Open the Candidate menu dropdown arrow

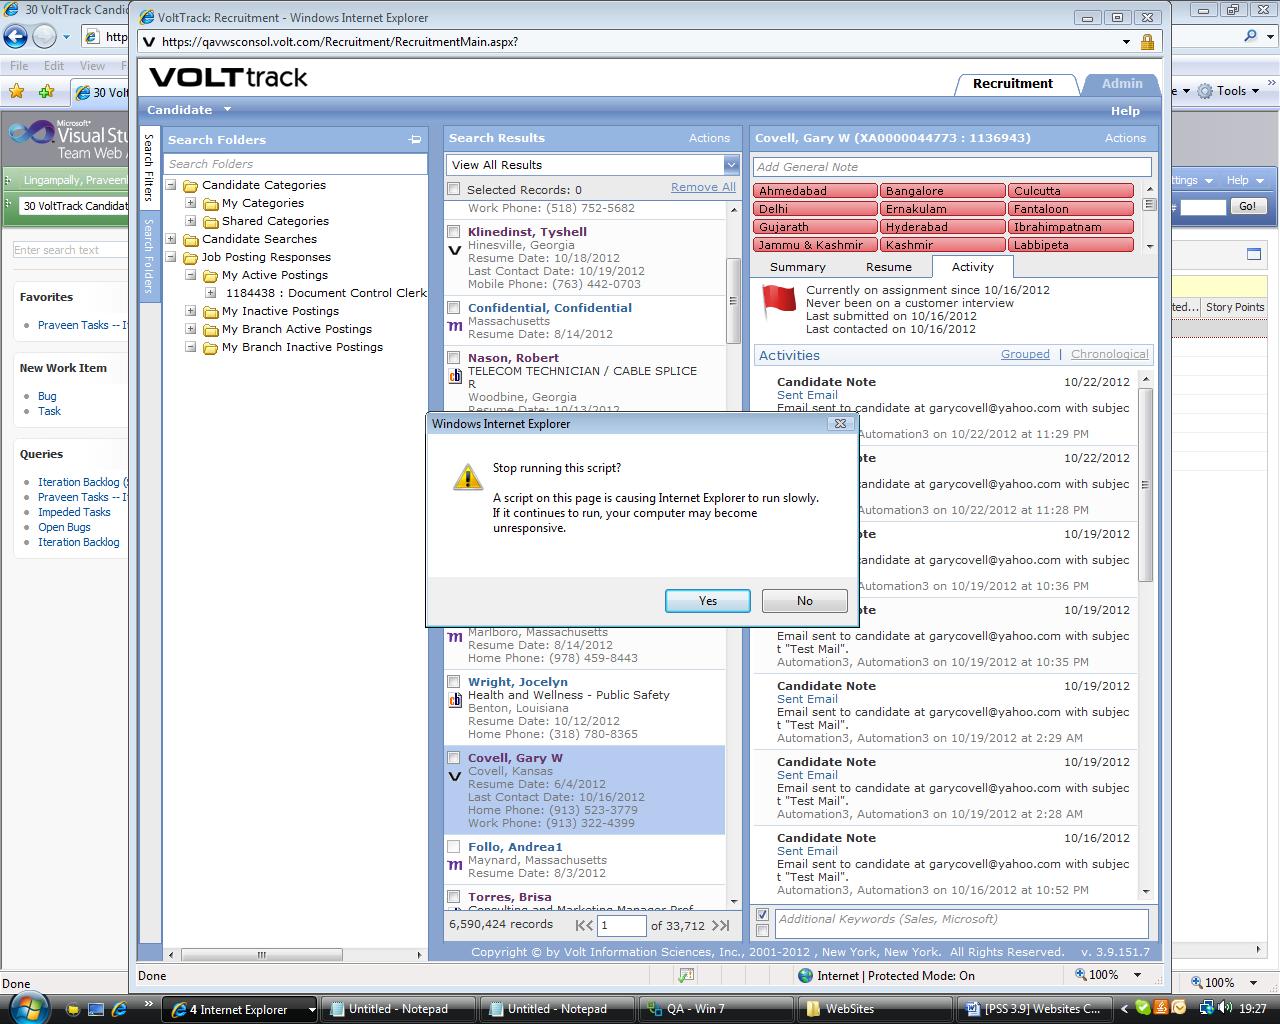click(x=227, y=109)
